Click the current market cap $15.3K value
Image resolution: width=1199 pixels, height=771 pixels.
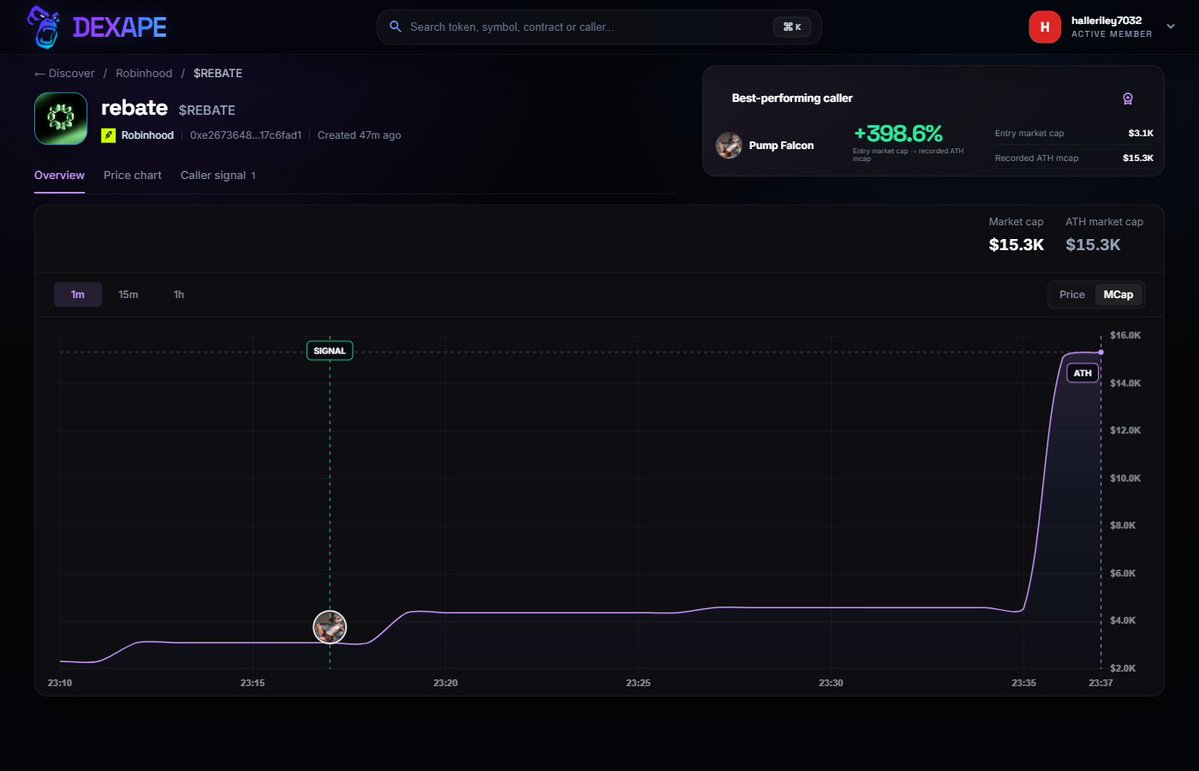(1016, 245)
